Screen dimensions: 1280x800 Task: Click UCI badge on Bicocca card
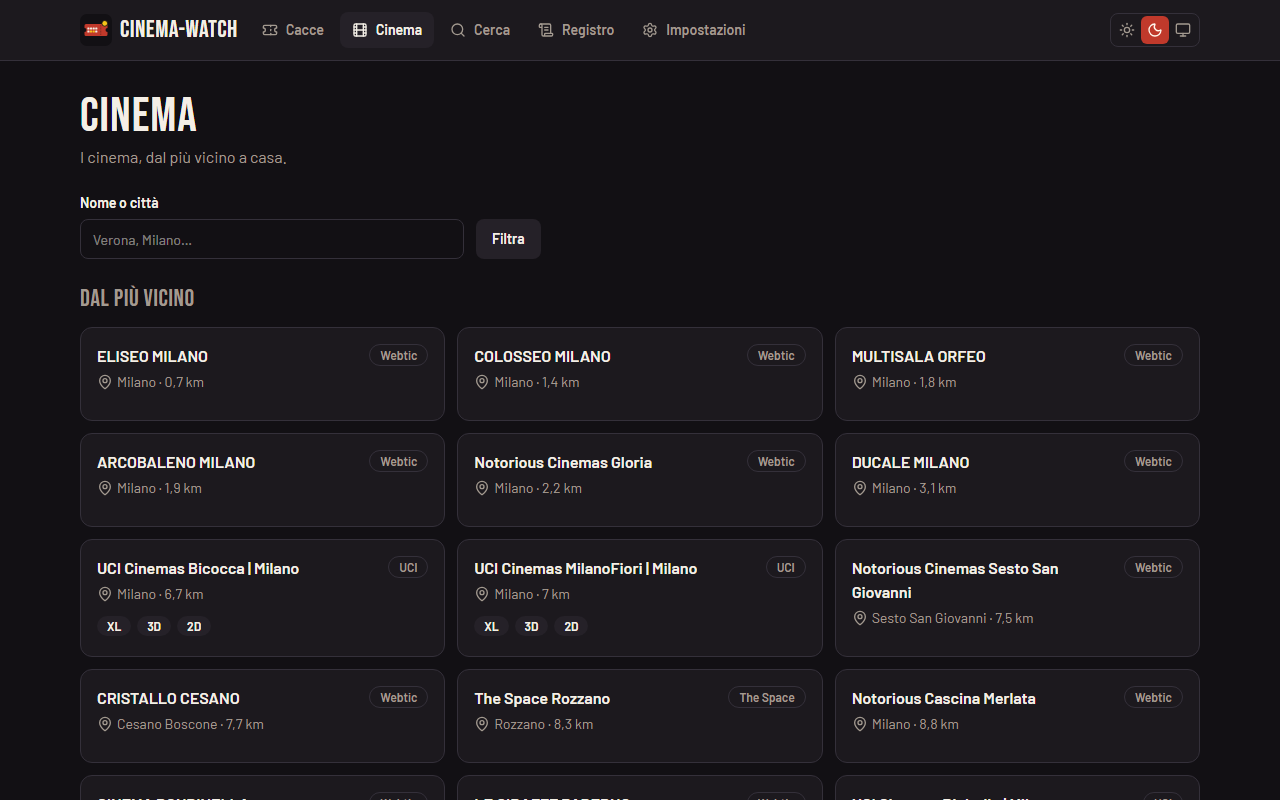pos(408,568)
